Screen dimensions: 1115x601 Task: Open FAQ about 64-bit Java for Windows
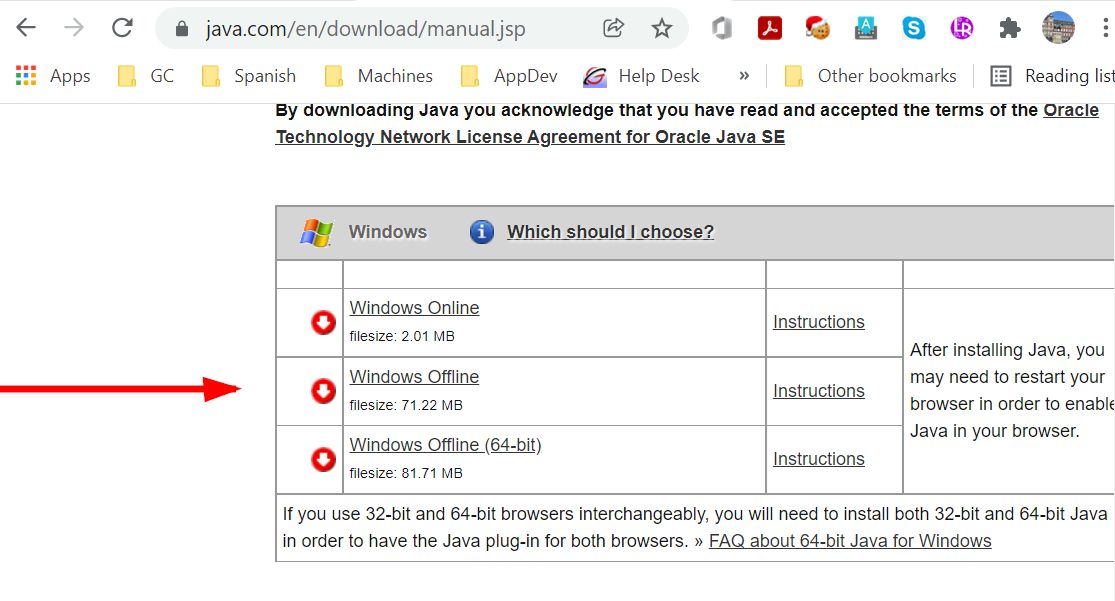850,541
